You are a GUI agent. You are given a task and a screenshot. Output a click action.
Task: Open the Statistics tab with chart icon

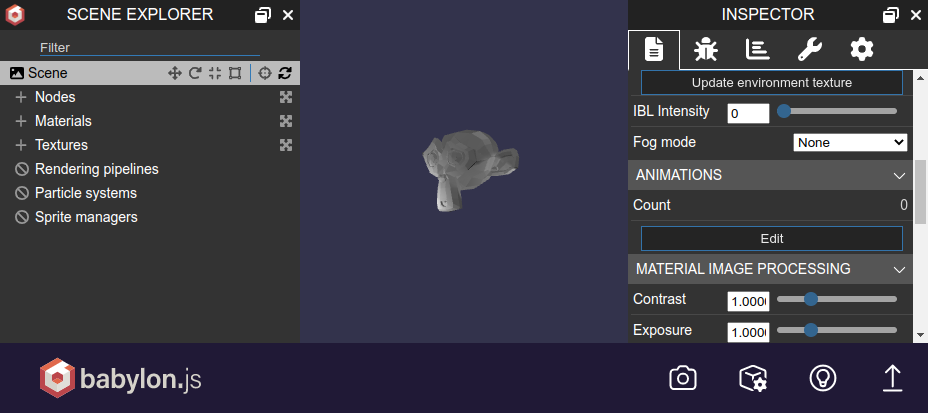point(758,50)
